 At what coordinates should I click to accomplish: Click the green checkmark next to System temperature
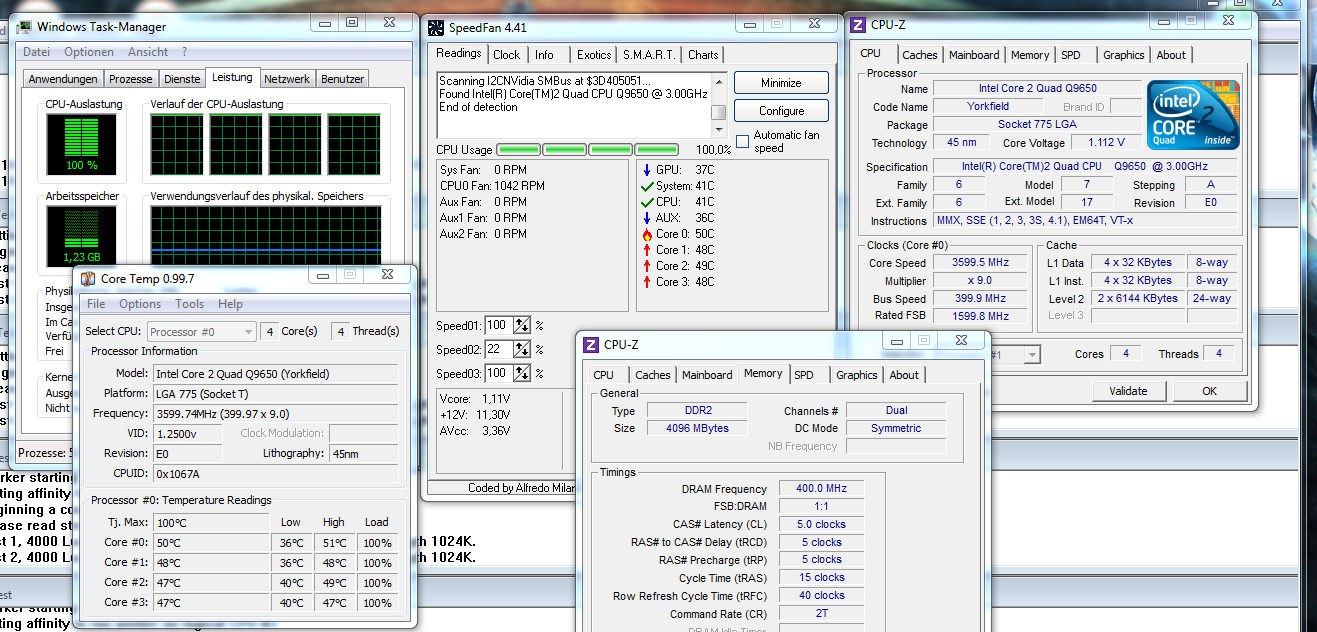[647, 186]
